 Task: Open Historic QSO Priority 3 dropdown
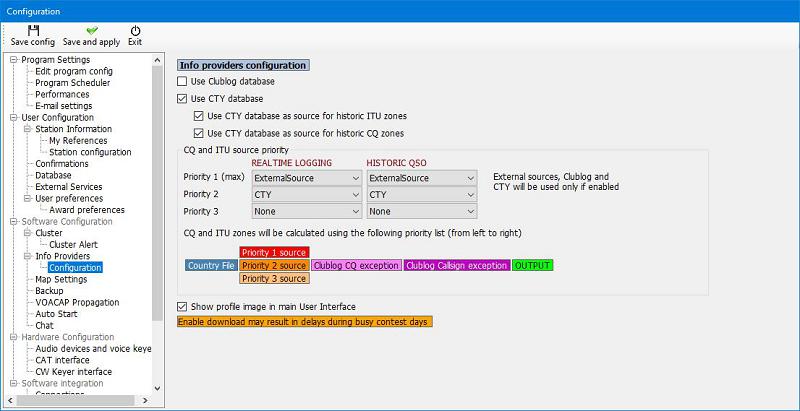422,211
